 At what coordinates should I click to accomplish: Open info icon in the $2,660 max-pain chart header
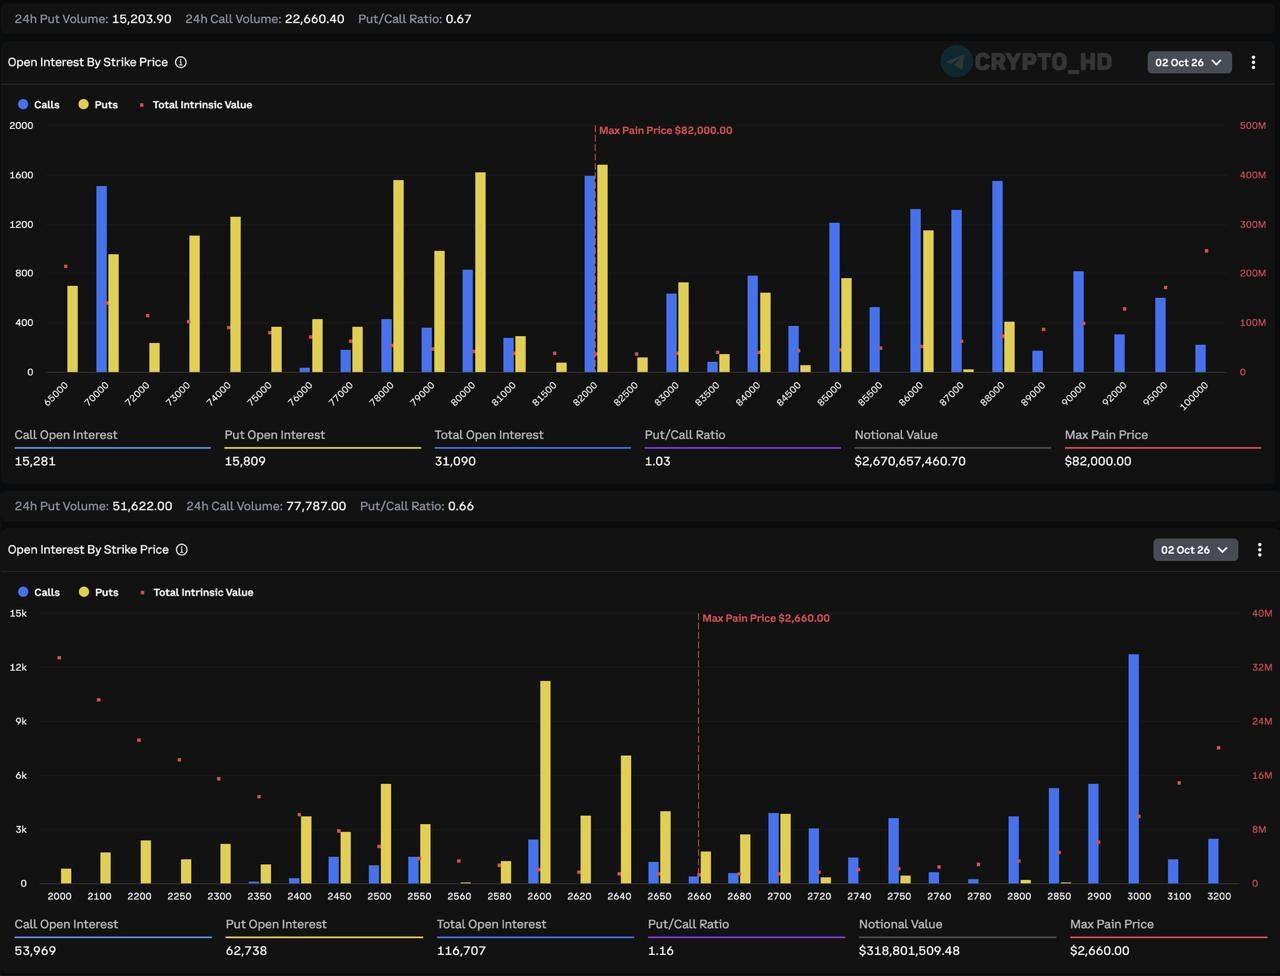(182, 550)
